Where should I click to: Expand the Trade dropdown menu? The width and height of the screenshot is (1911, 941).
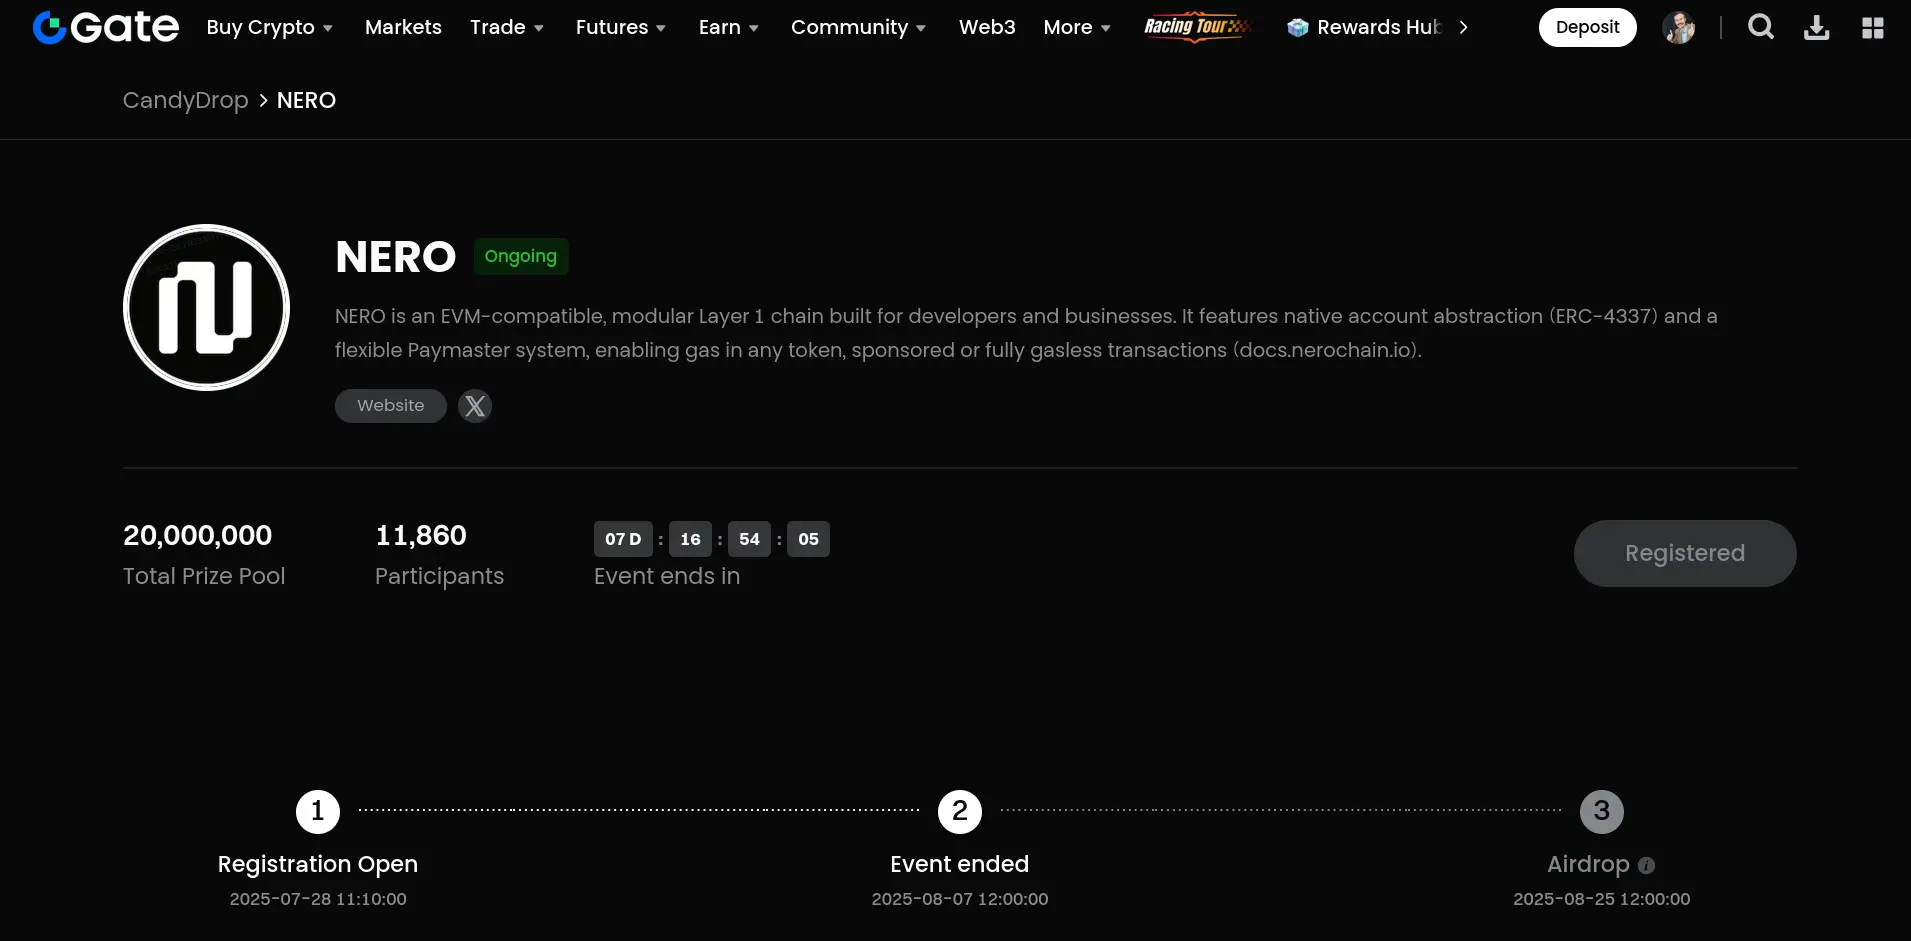click(507, 27)
